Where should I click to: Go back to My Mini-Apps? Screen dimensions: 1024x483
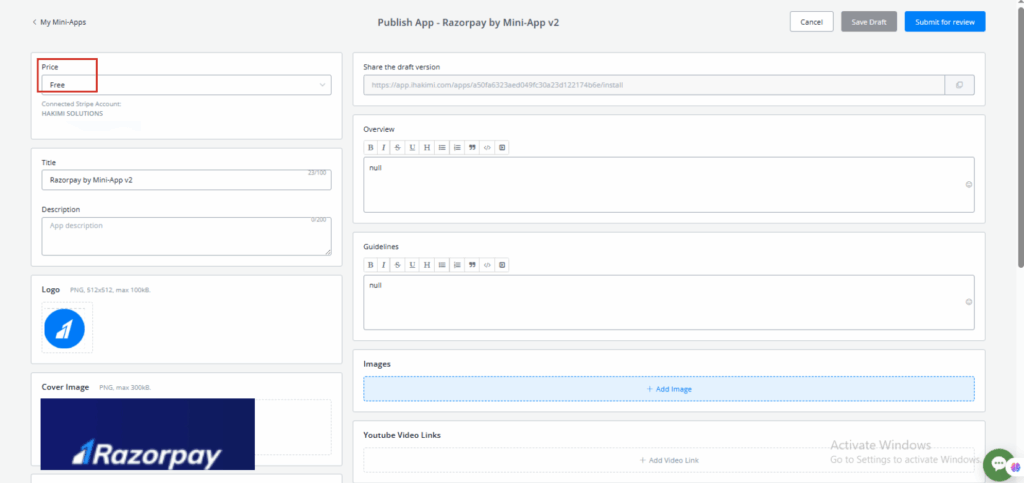tap(59, 22)
